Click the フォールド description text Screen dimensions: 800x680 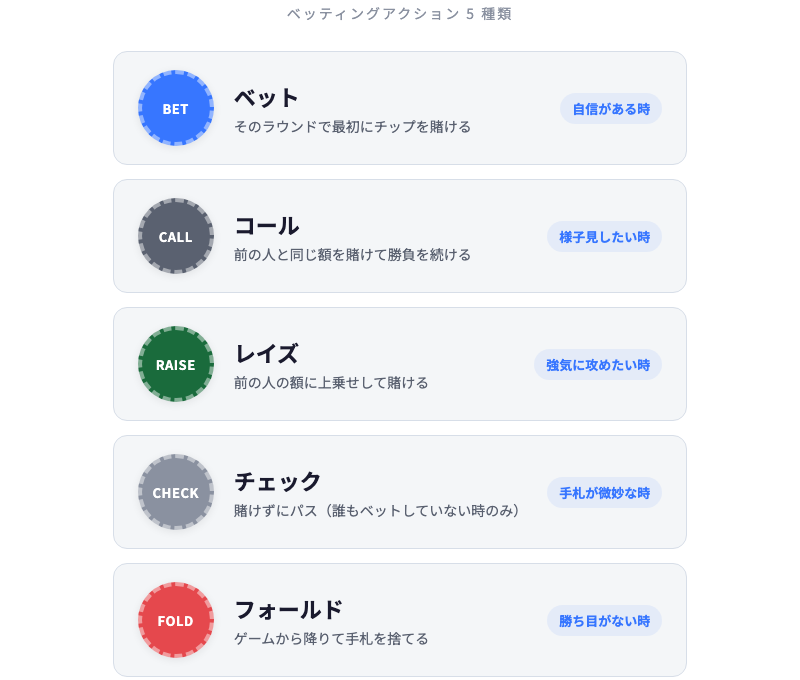(330, 637)
